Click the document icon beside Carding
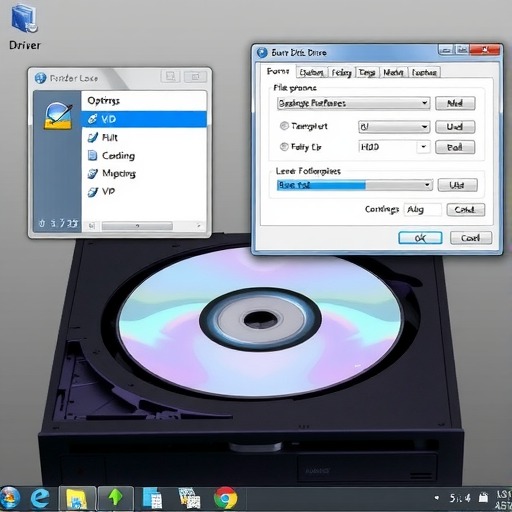 92,155
